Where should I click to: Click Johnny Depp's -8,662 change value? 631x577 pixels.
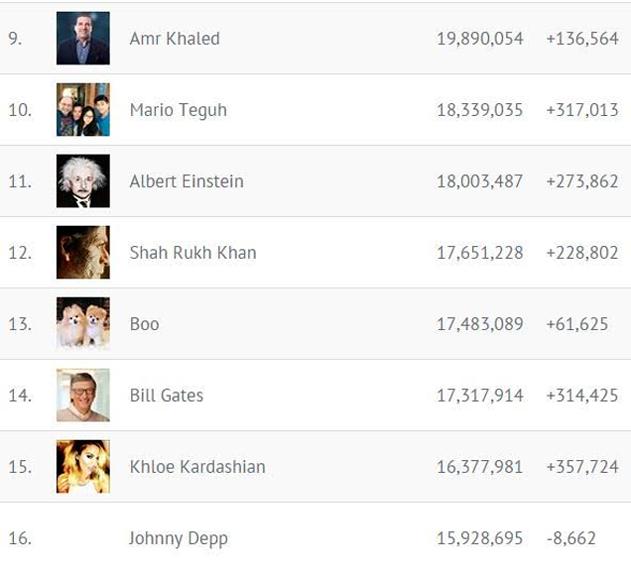571,538
